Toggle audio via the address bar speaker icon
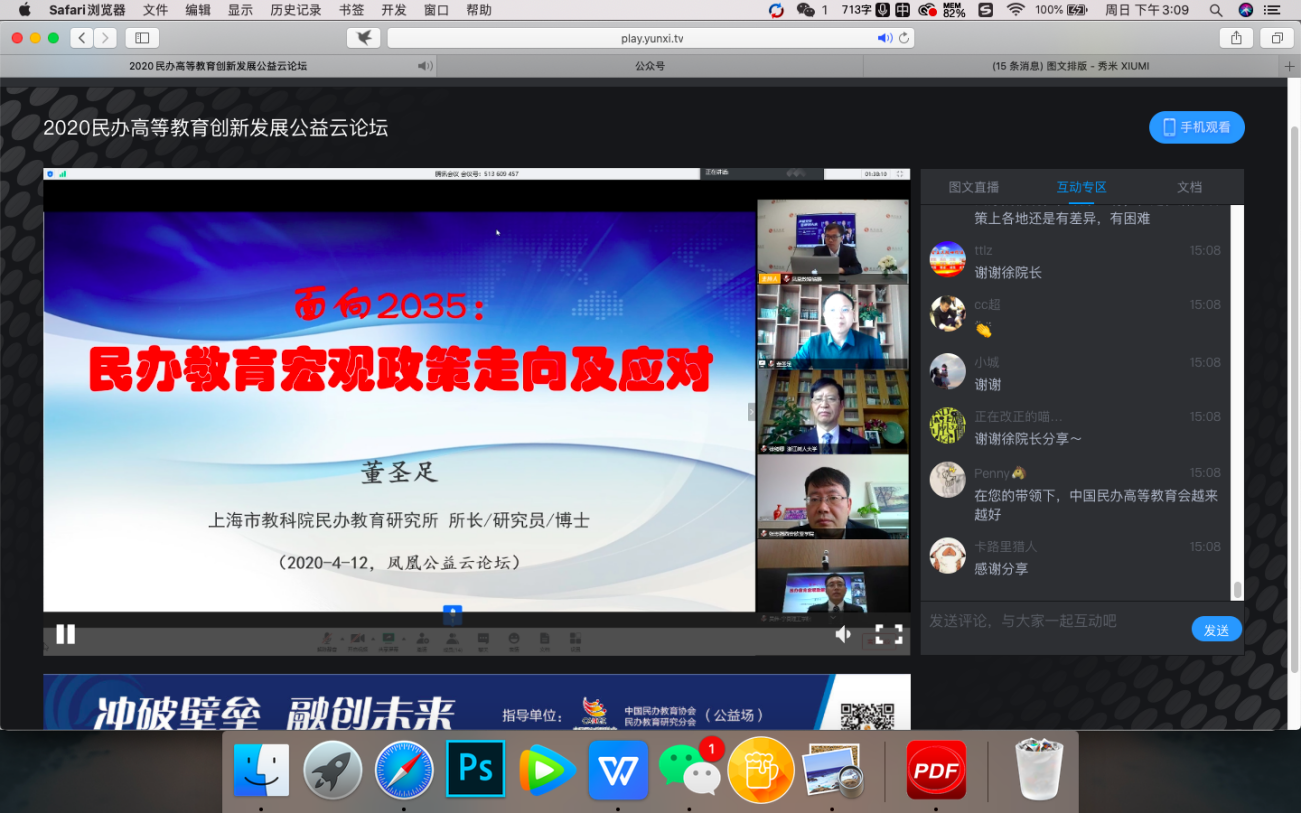 click(x=884, y=38)
